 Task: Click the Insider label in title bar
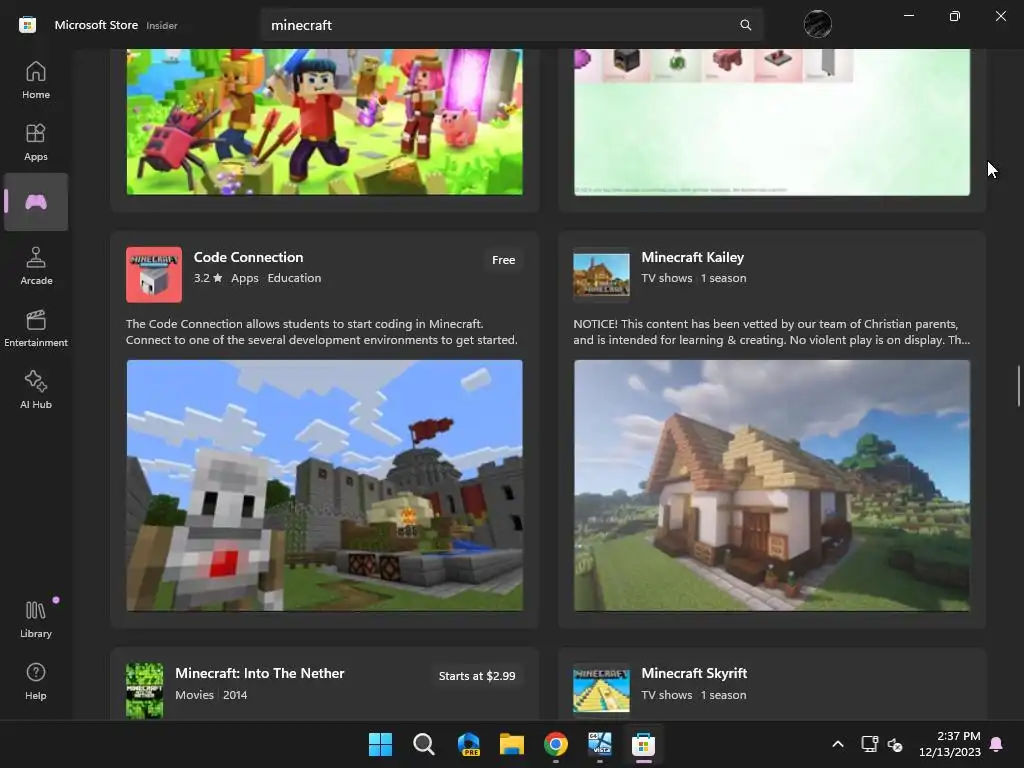pos(162,25)
